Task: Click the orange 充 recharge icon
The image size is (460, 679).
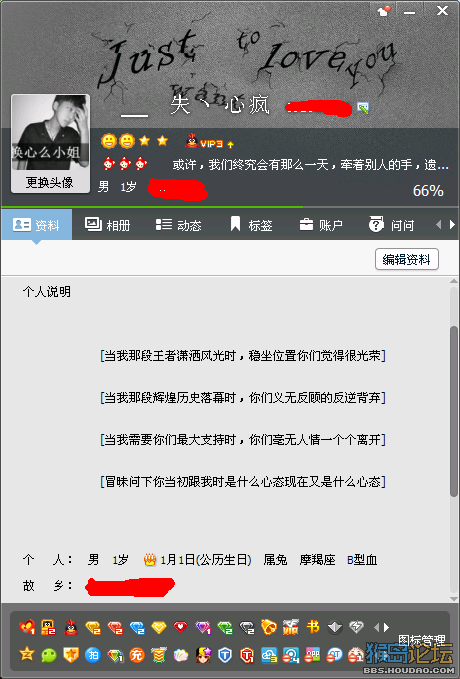Action: coord(136,655)
